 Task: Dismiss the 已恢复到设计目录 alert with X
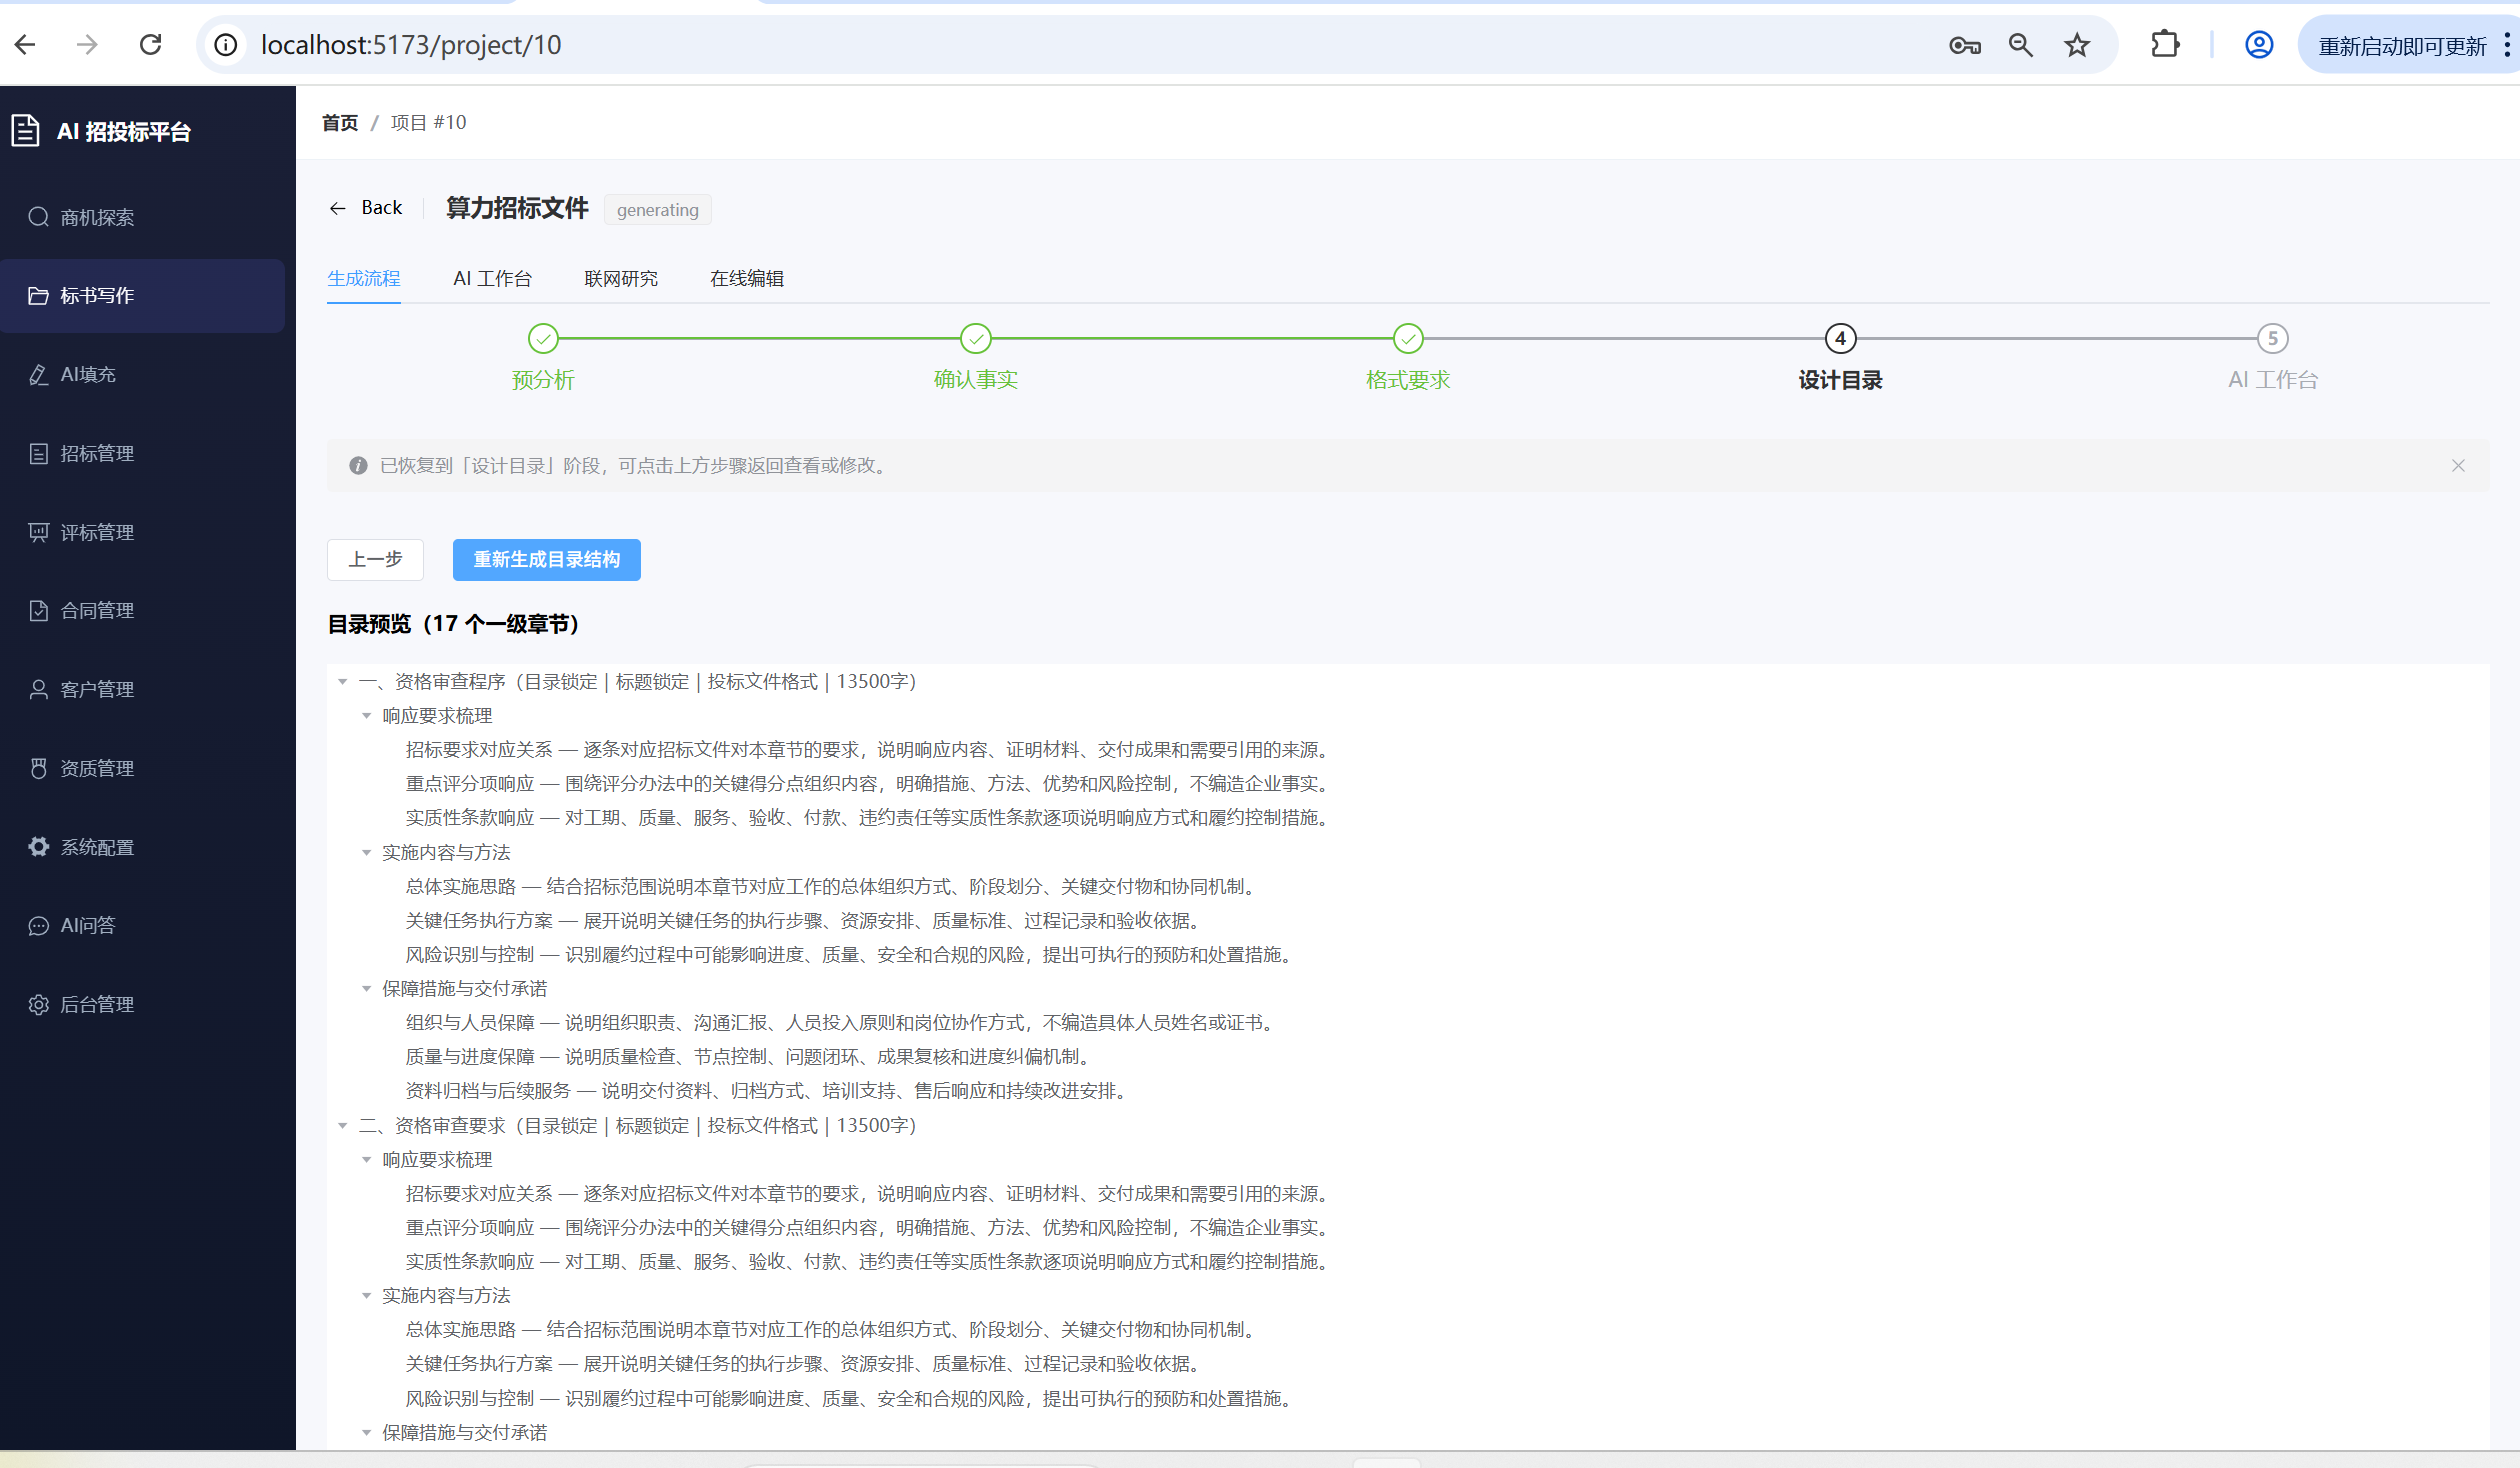click(x=2458, y=466)
